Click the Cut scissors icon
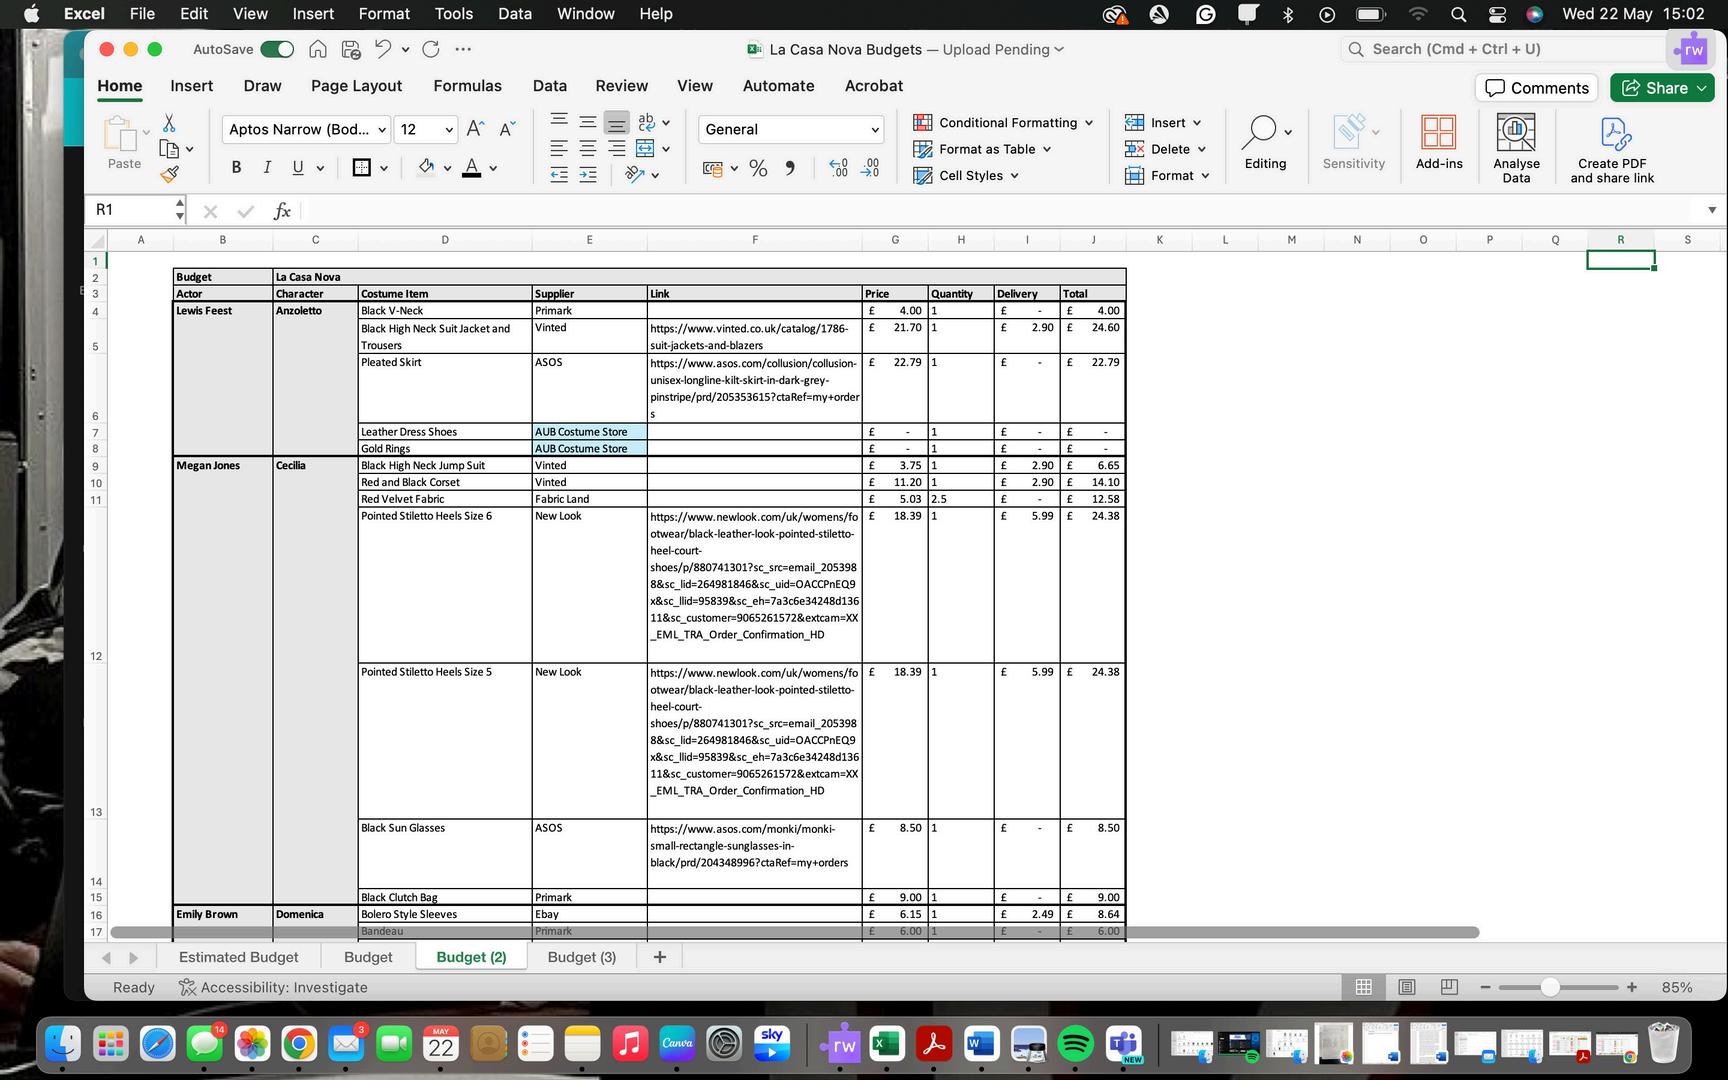 click(x=169, y=123)
